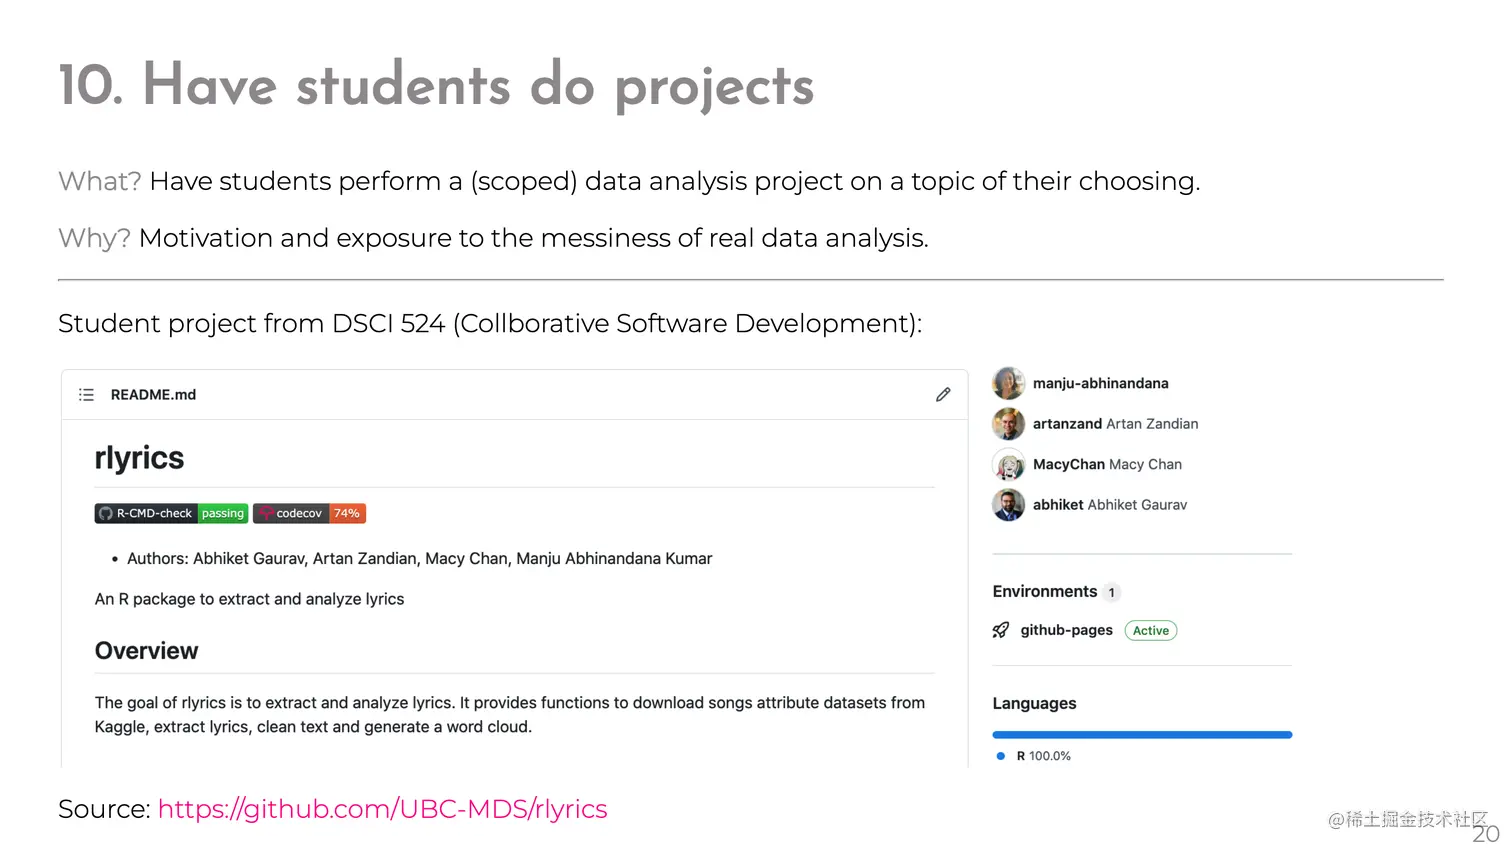The image size is (1512, 853).
Task: Open the MacyChan username link
Action: click(1068, 465)
